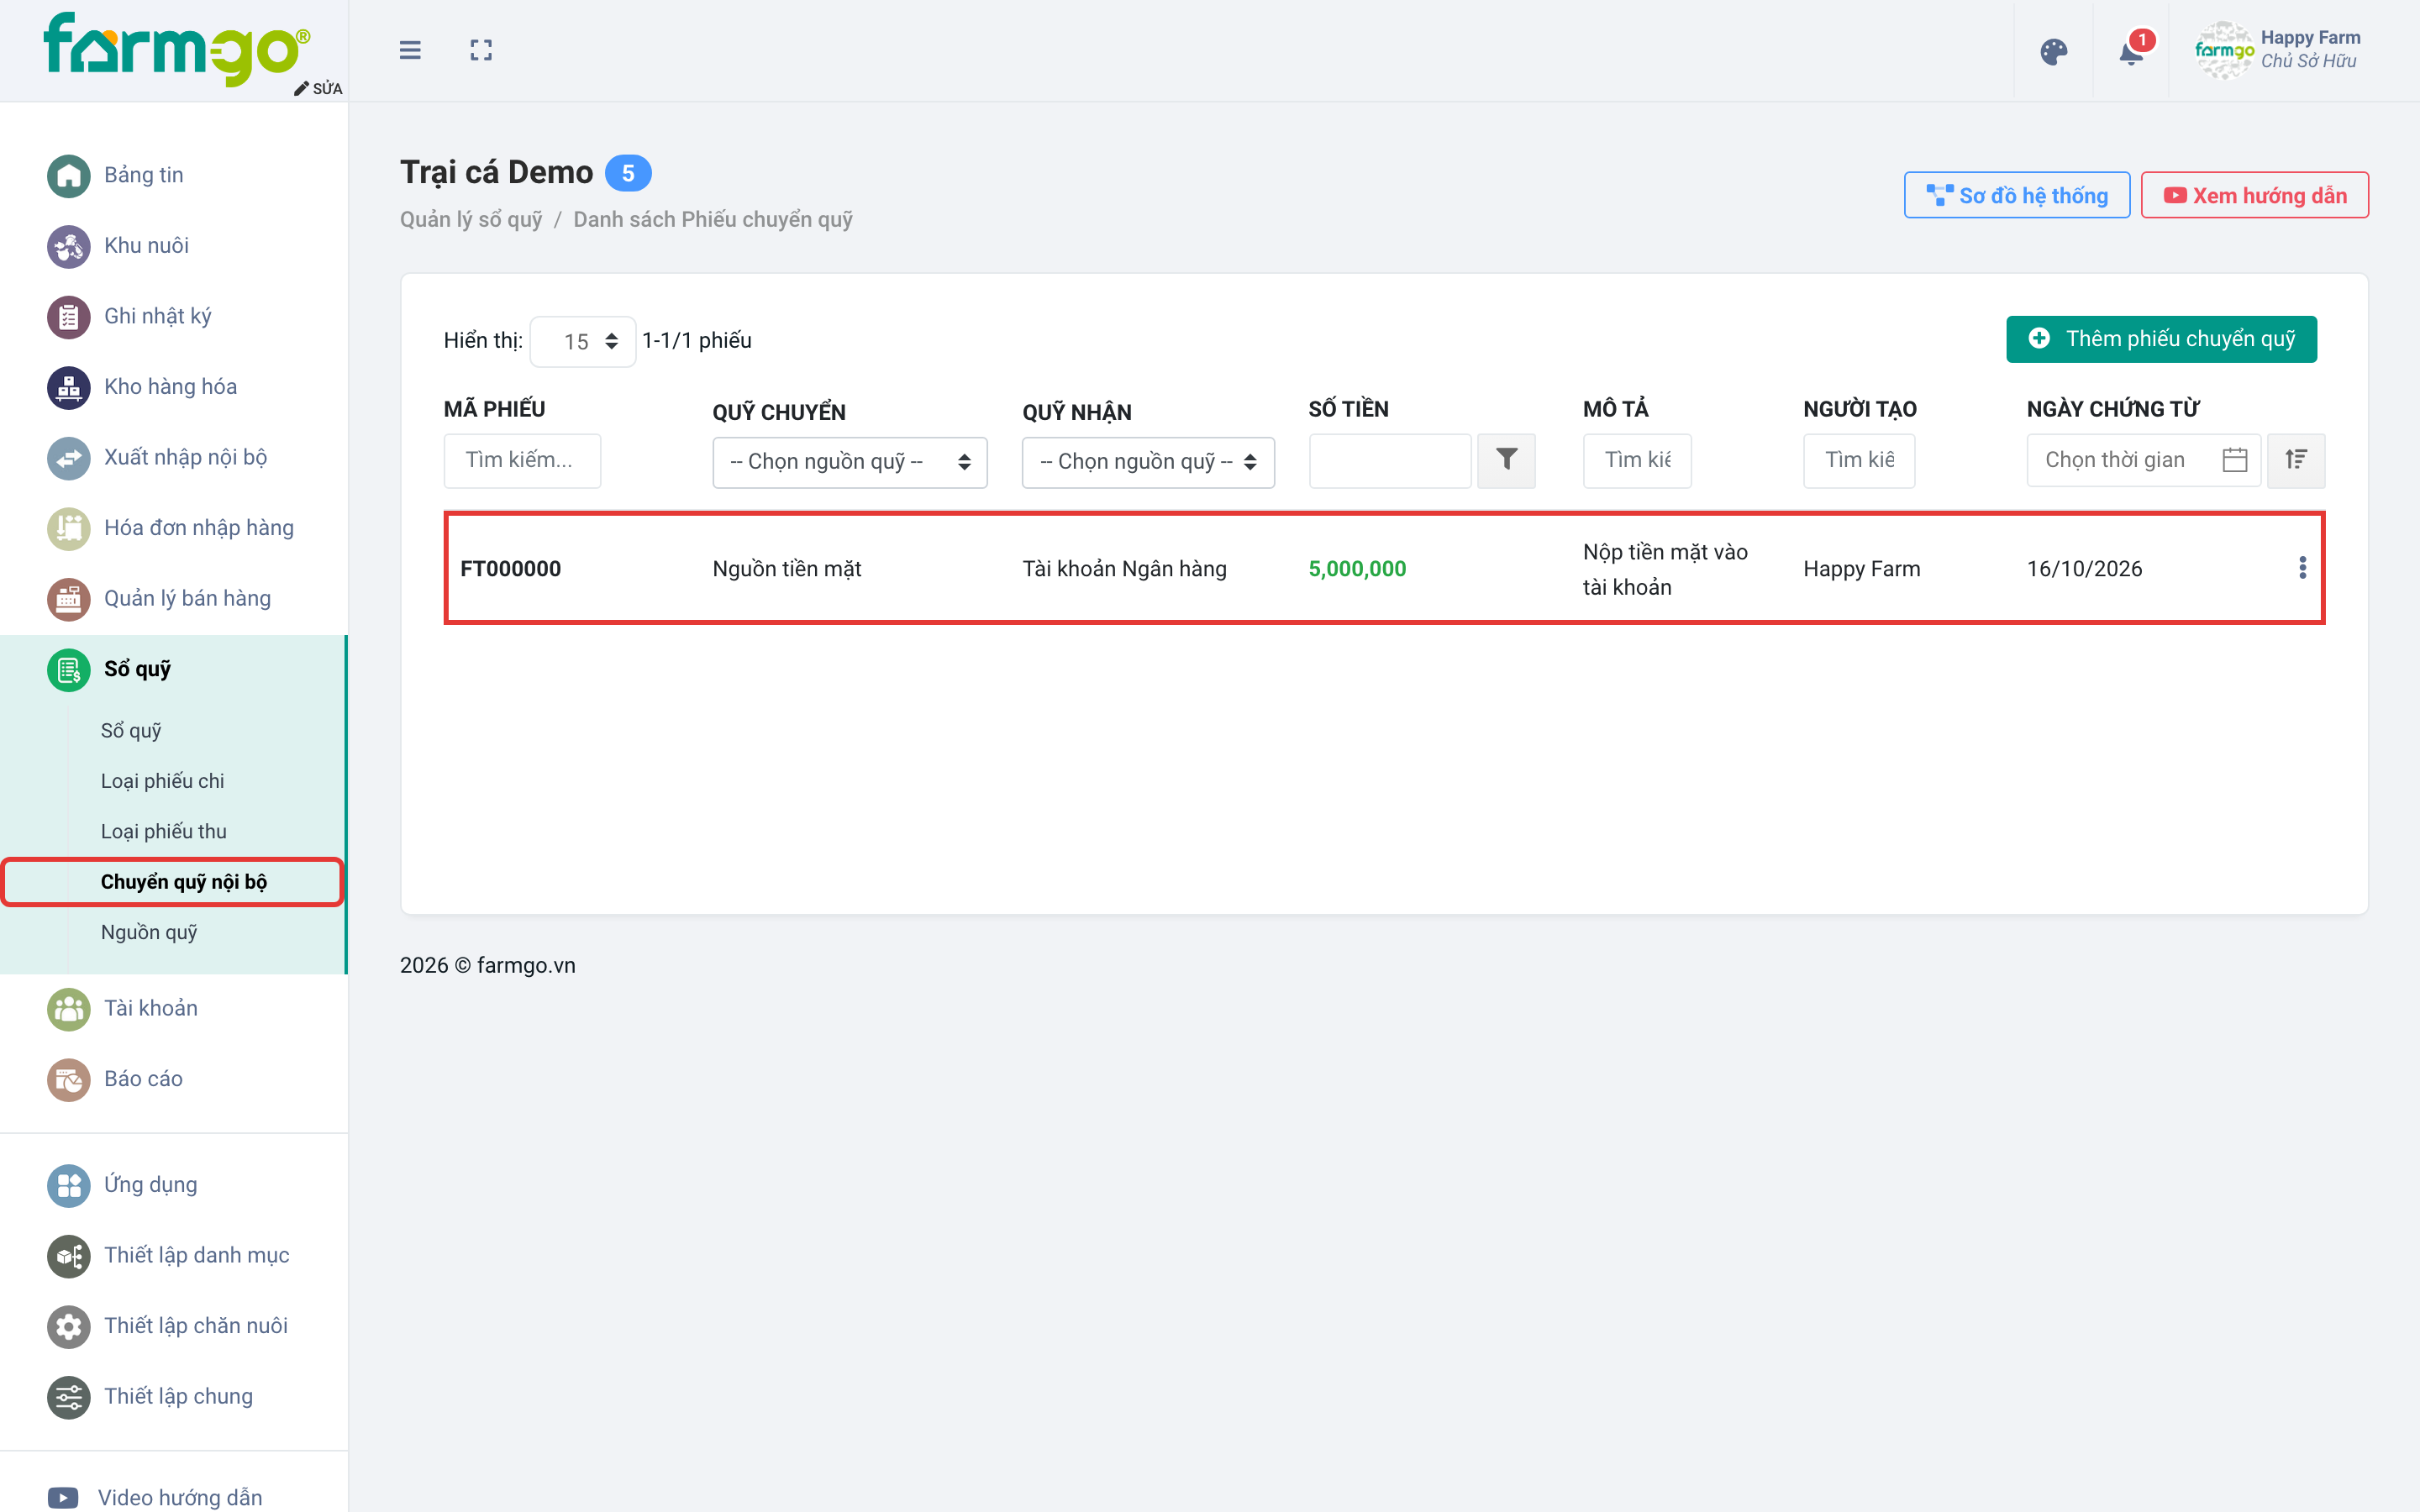Open the Quỹ nhận receiving fund dropdown
This screenshot has width=2420, height=1512.
pyautogui.click(x=1148, y=462)
